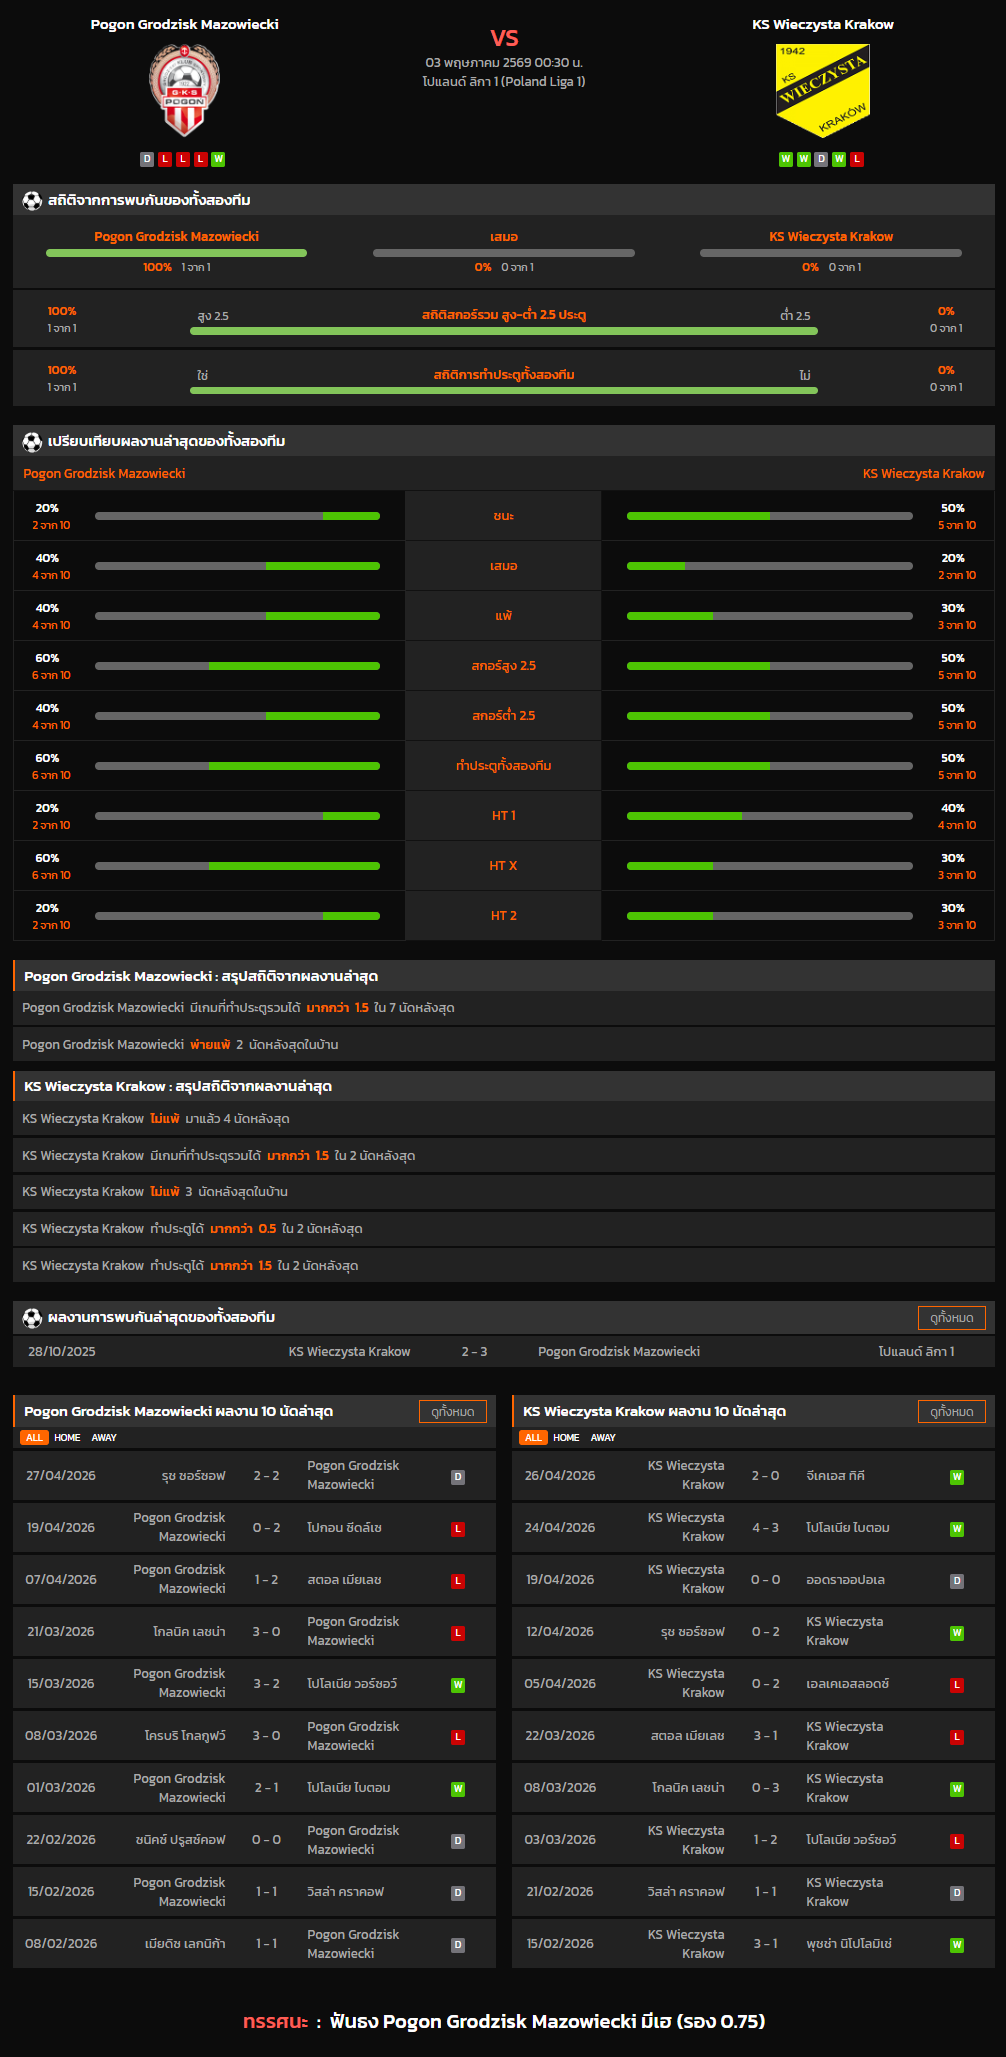The height and width of the screenshot is (2057, 1006).
Task: Click the 28/10/2025 head-to-head match row
Action: pos(504,1351)
